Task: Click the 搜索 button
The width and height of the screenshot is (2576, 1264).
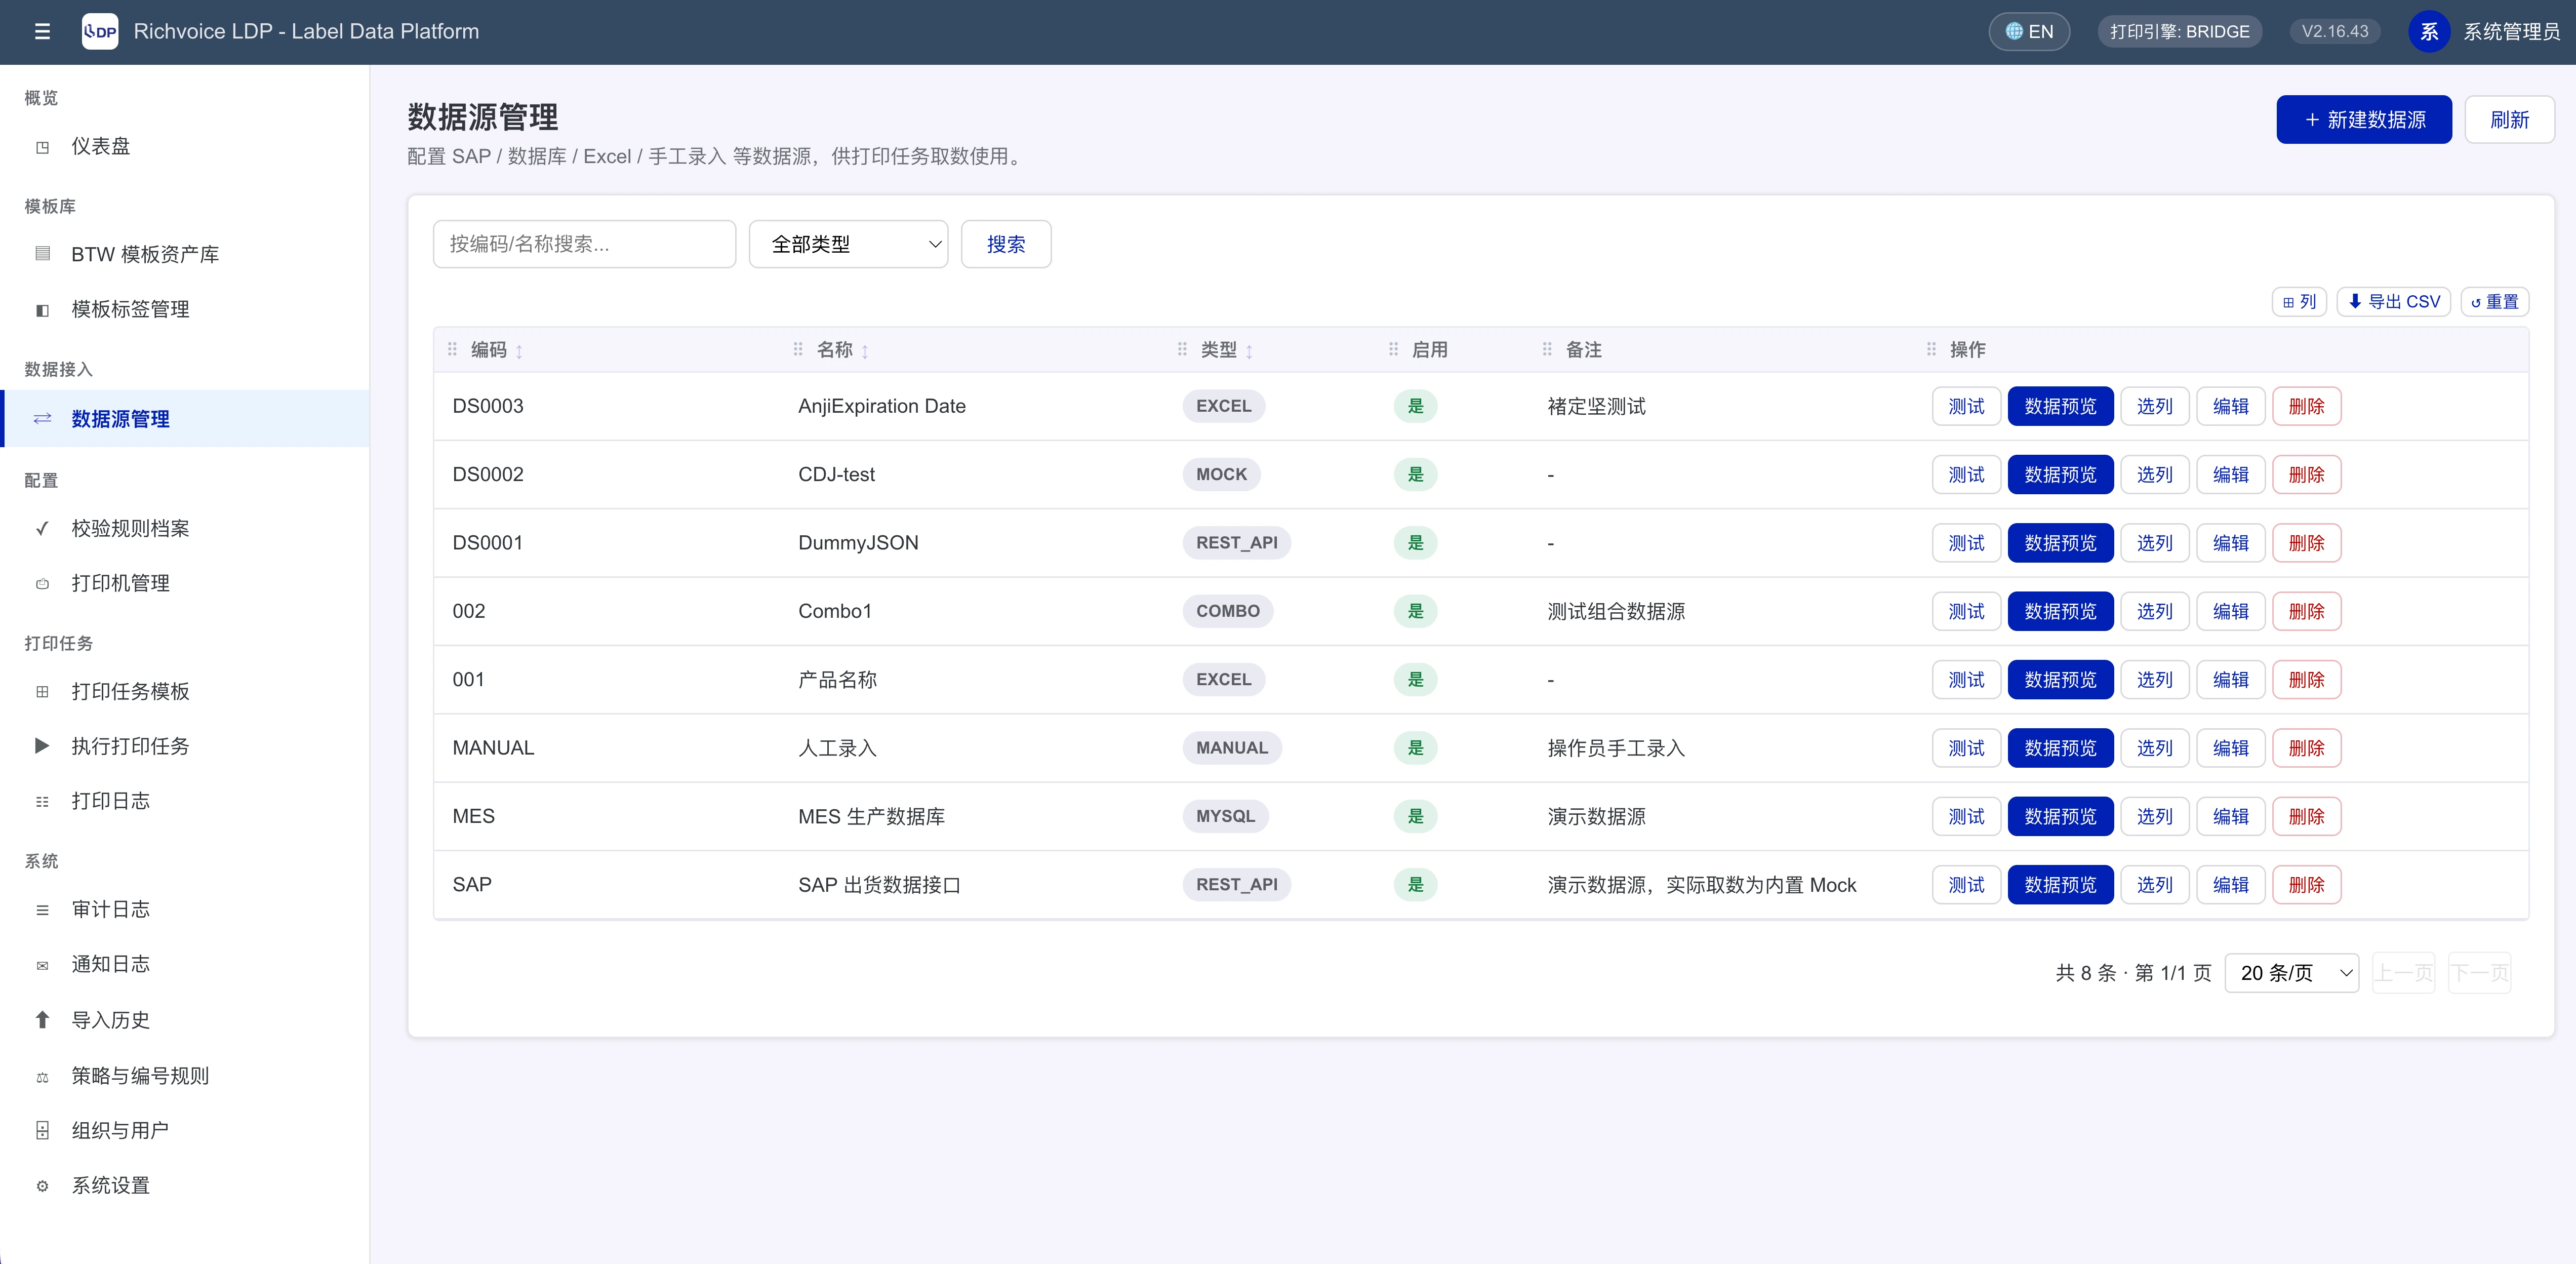Action: point(1006,244)
